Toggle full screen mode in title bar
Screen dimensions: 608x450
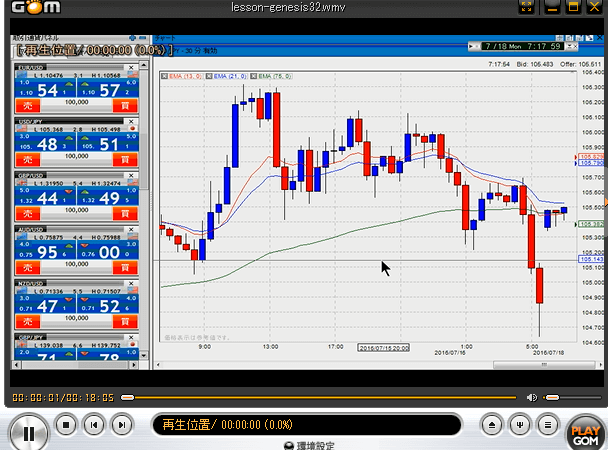click(x=526, y=8)
